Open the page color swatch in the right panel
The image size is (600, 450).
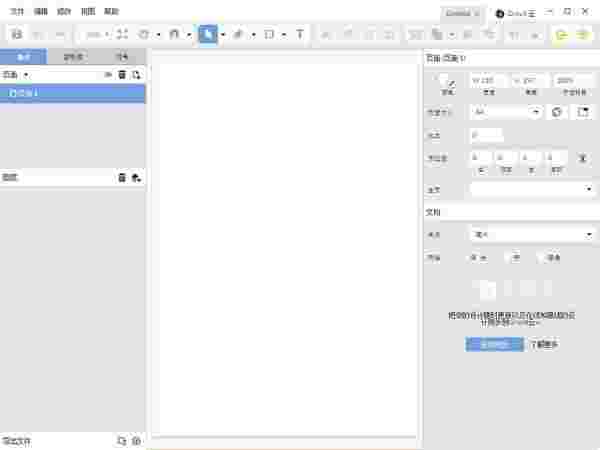447,81
